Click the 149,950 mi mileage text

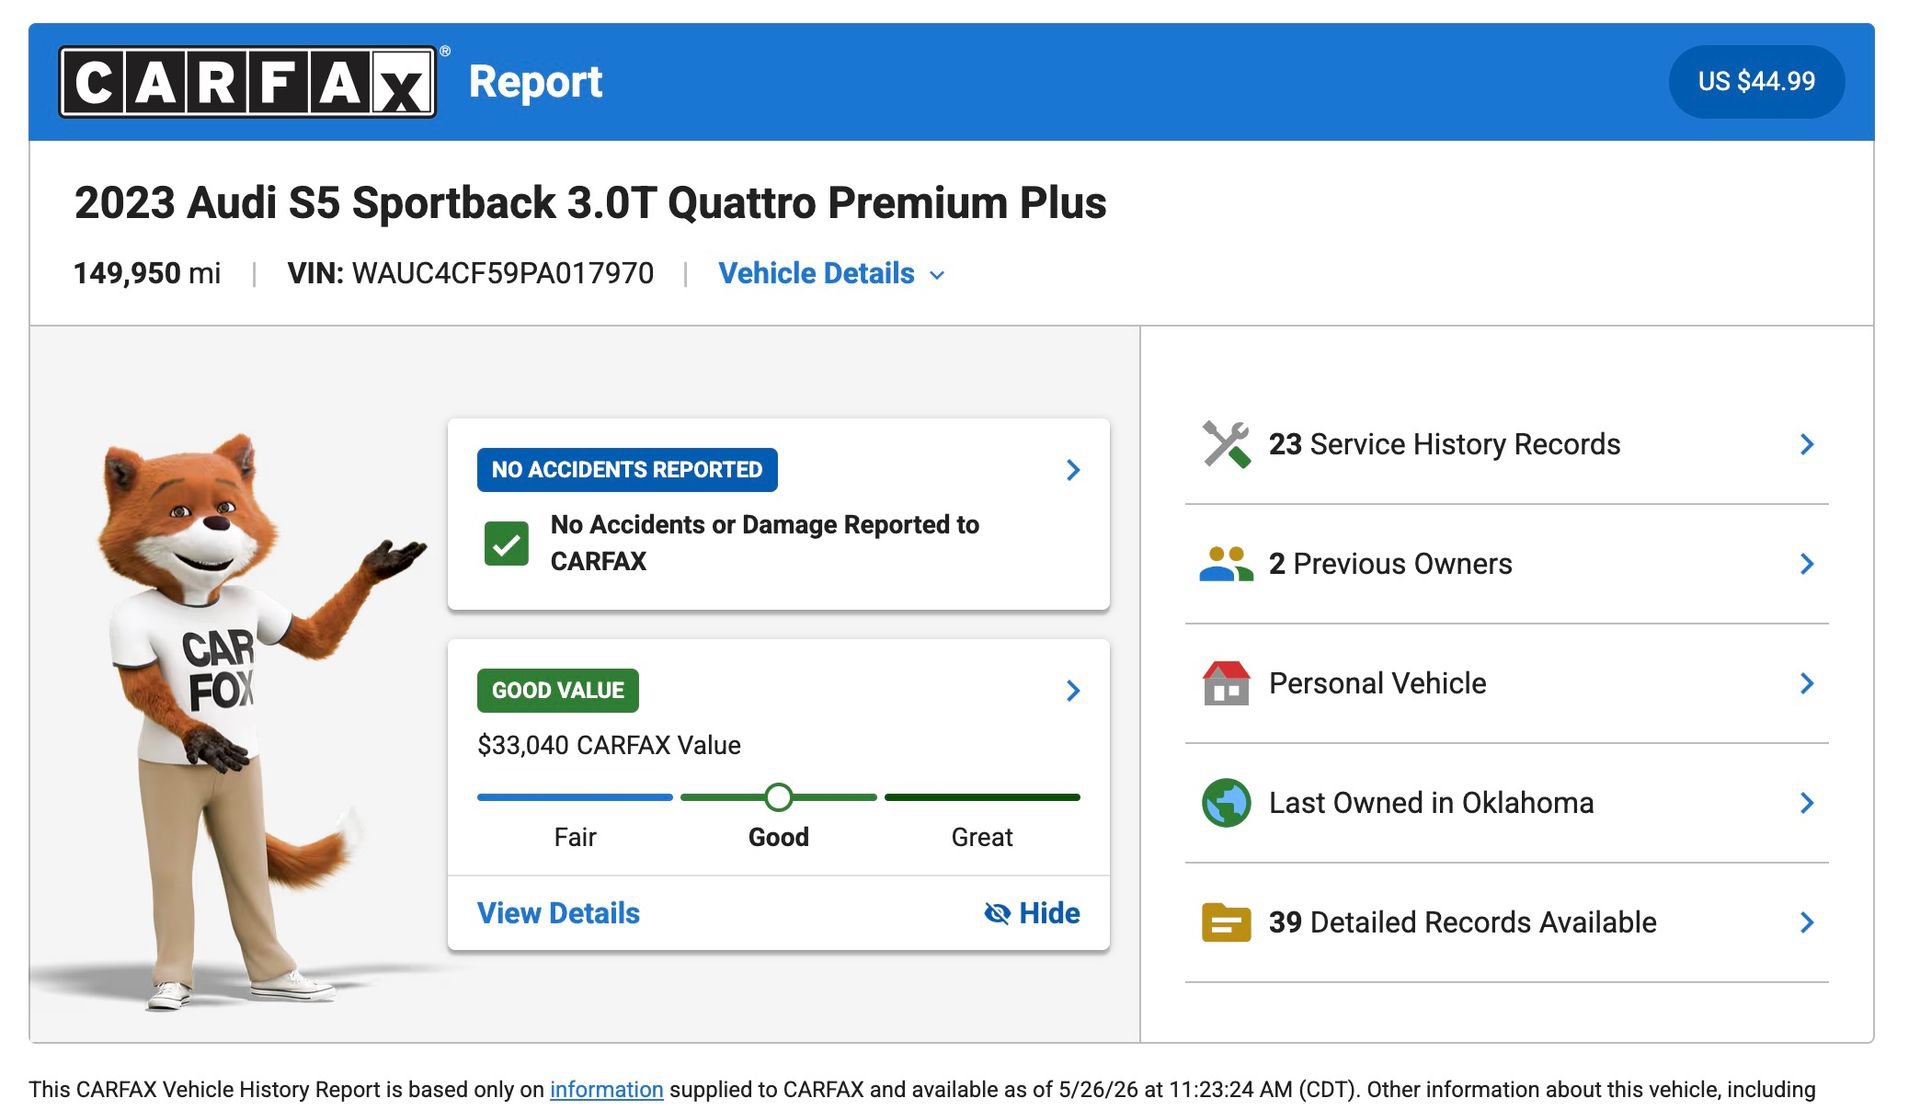147,274
